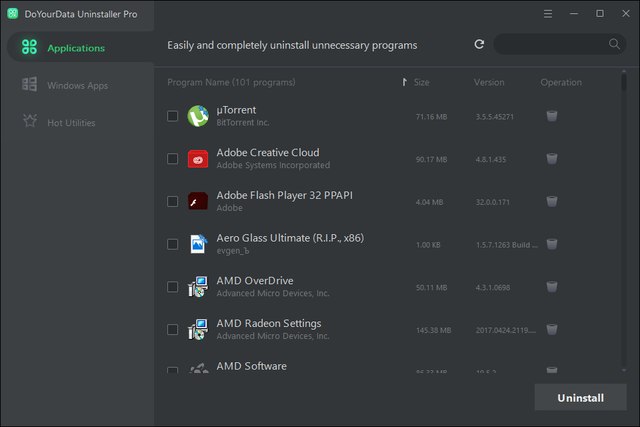Screen dimensions: 640x427
Task: Enable the AMD Radeon Settings checkbox
Action: (x=173, y=329)
